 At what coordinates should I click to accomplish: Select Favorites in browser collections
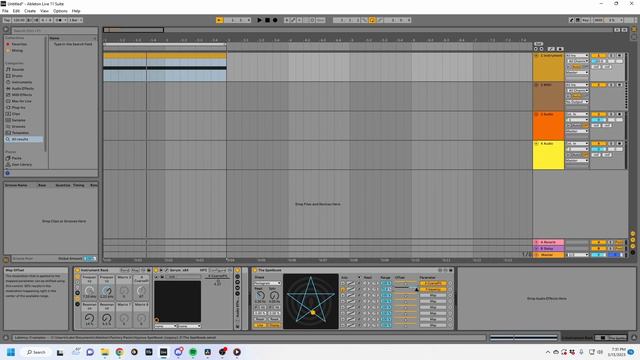point(19,44)
